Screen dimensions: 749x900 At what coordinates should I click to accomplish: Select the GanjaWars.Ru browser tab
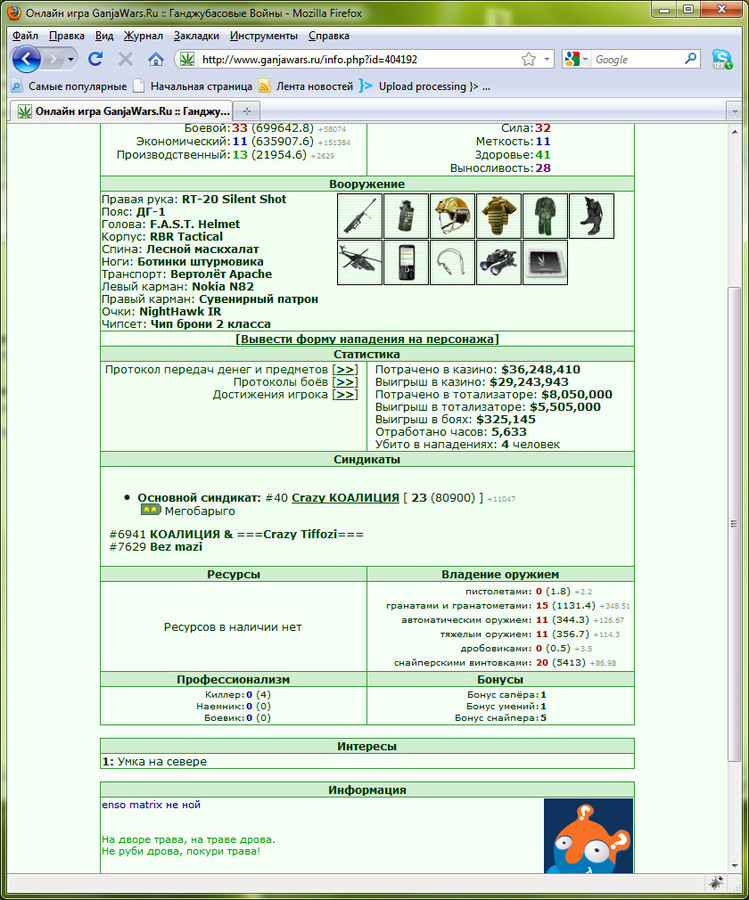tap(123, 111)
